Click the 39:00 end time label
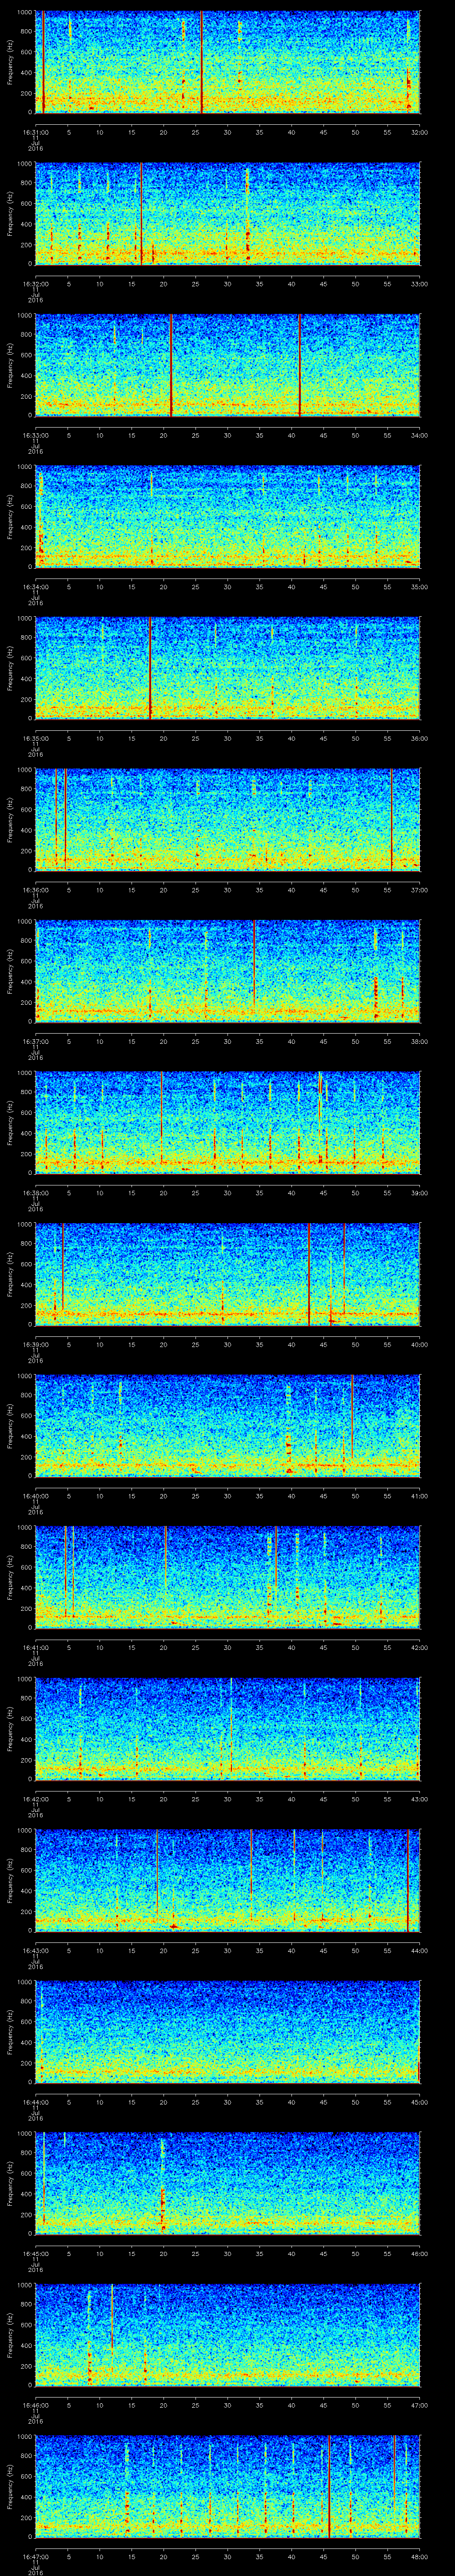Viewport: 455px width, 2576px height. coord(419,1193)
